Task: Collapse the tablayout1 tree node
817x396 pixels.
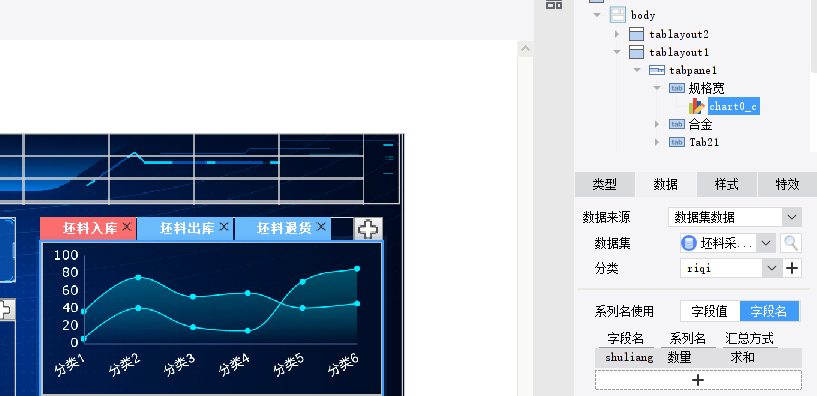Action: (617, 52)
